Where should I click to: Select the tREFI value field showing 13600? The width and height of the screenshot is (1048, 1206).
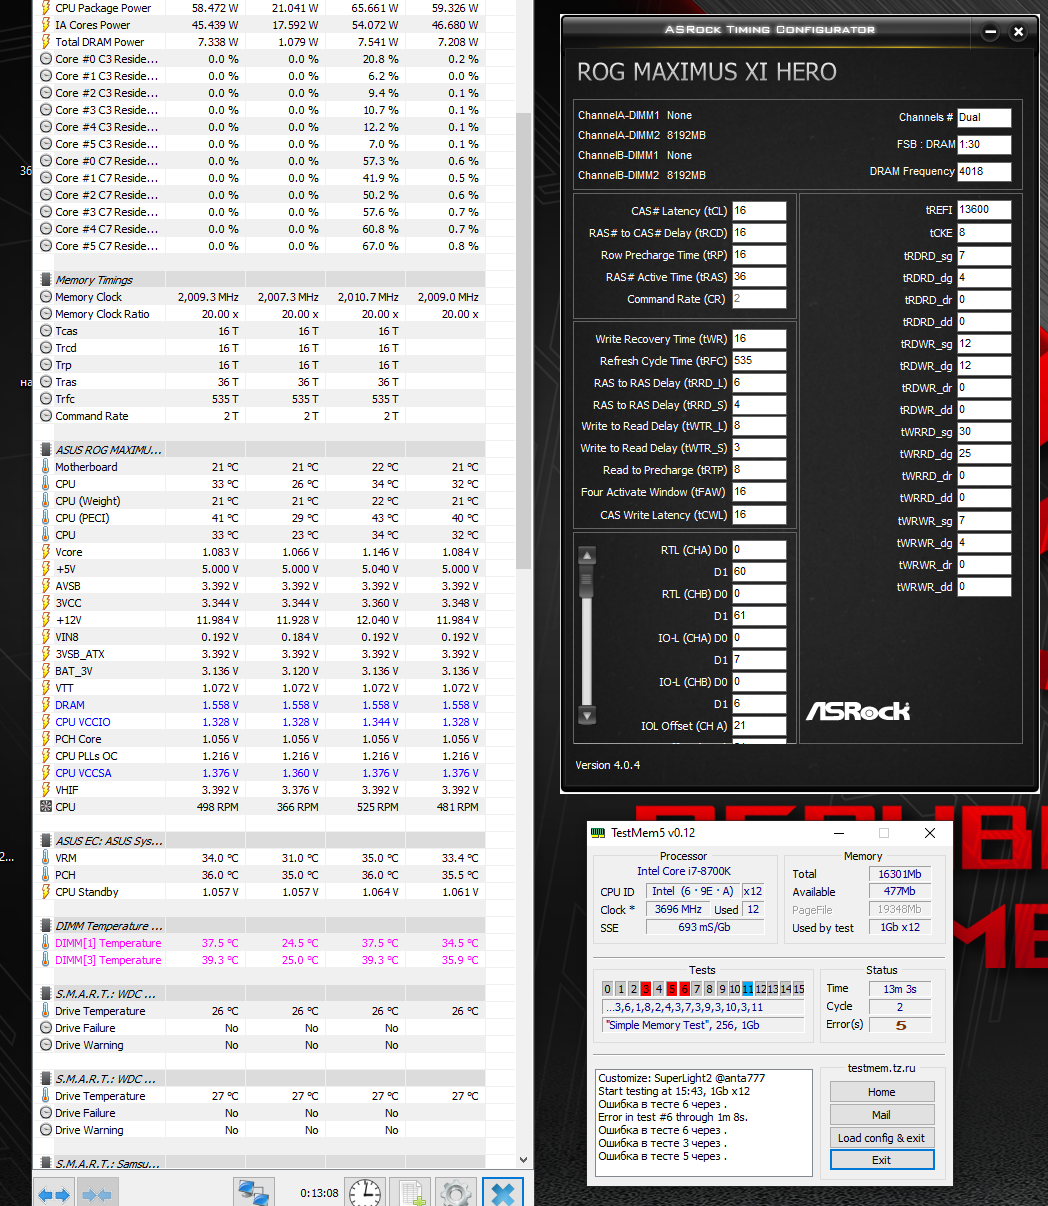coord(984,210)
